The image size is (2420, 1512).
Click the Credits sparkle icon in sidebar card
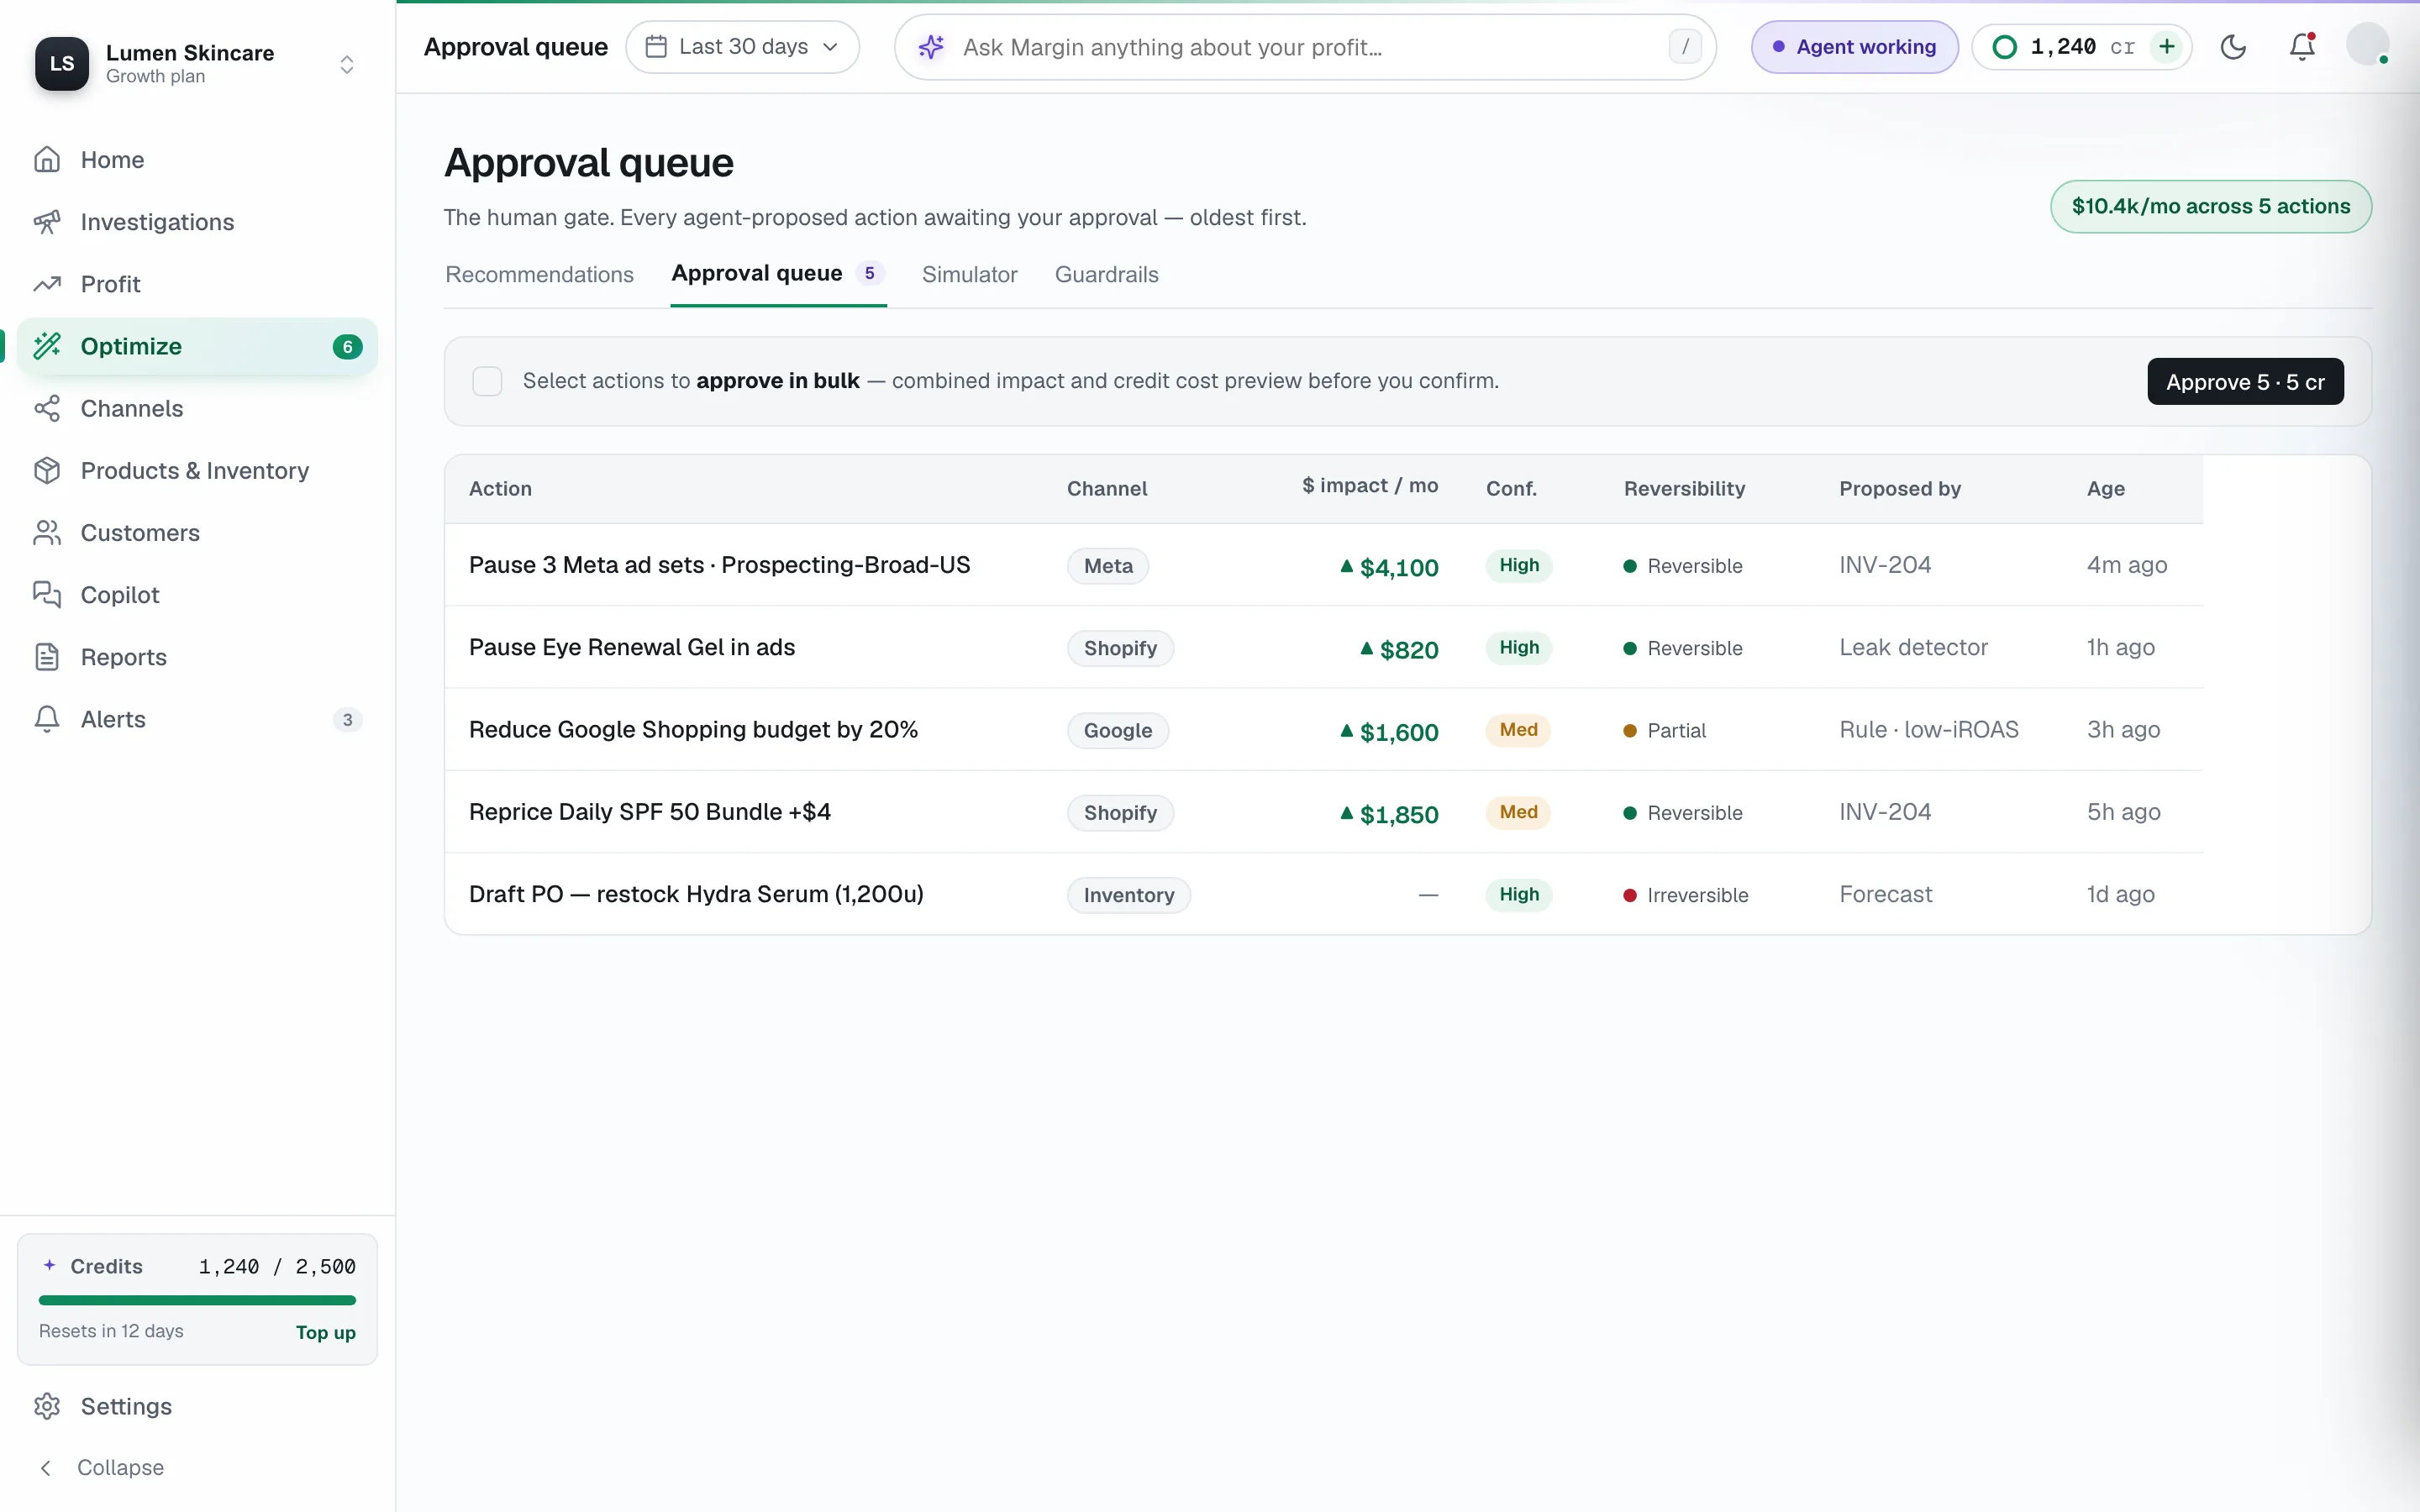coord(49,1265)
